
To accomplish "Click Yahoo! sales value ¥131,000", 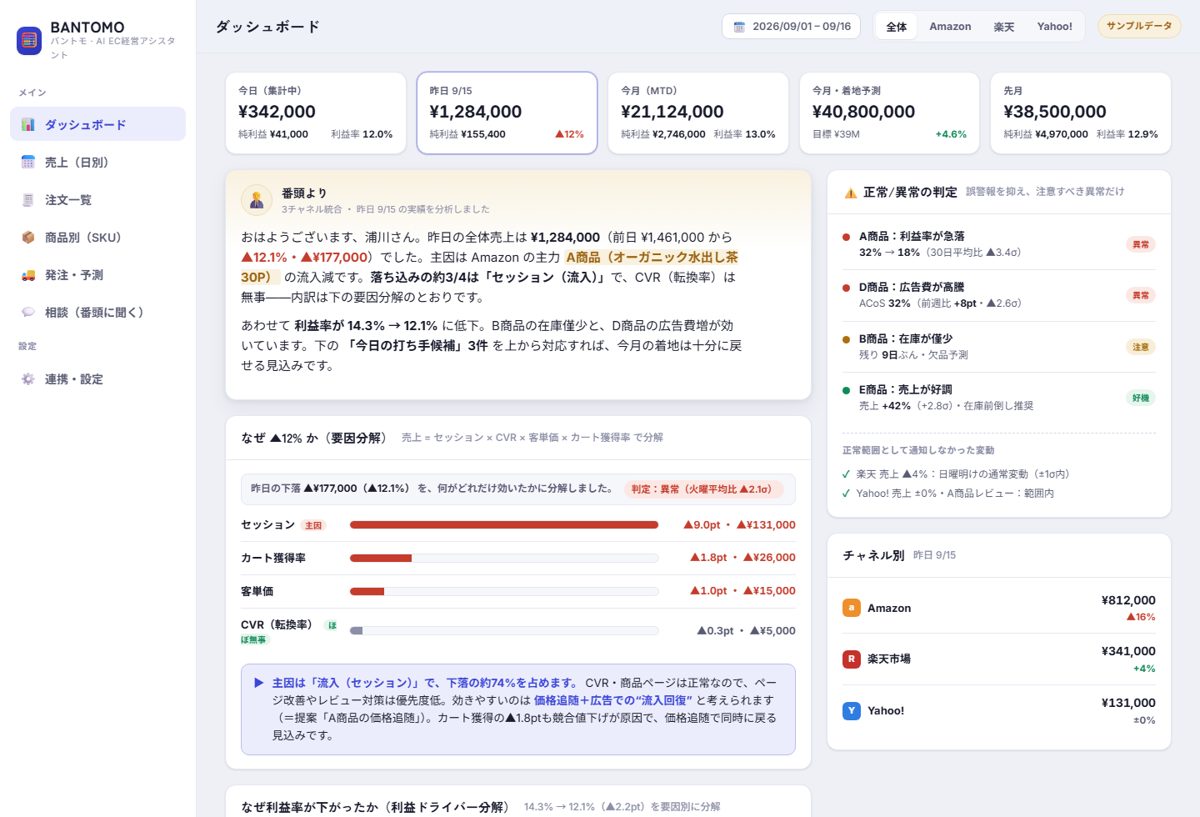I will click(x=1128, y=703).
